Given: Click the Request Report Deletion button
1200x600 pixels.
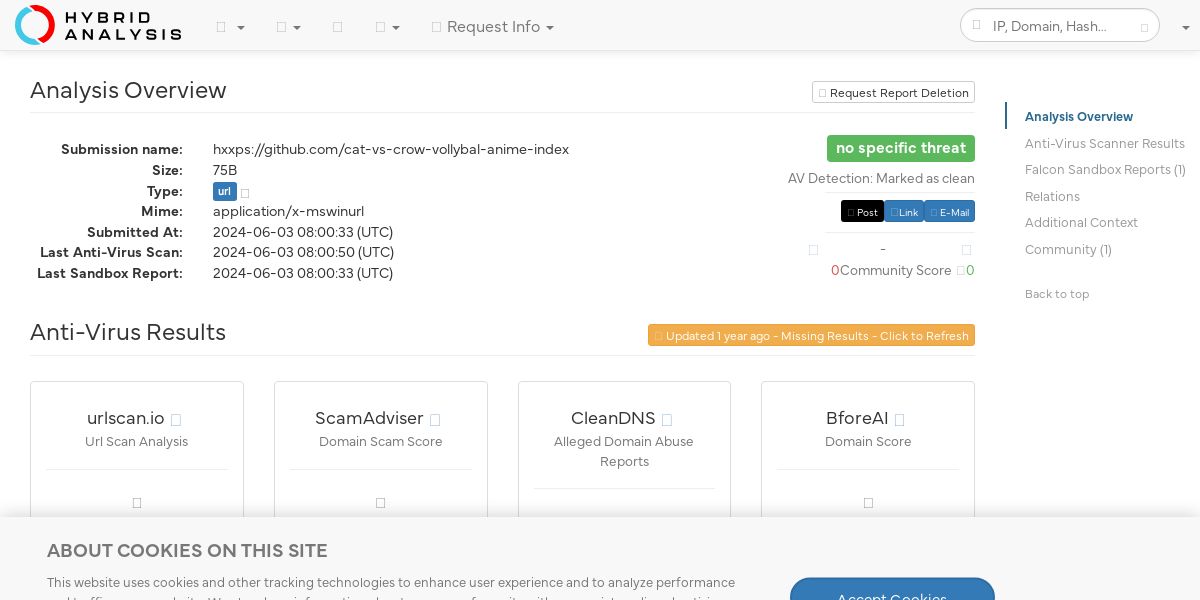Looking at the screenshot, I should [x=893, y=92].
